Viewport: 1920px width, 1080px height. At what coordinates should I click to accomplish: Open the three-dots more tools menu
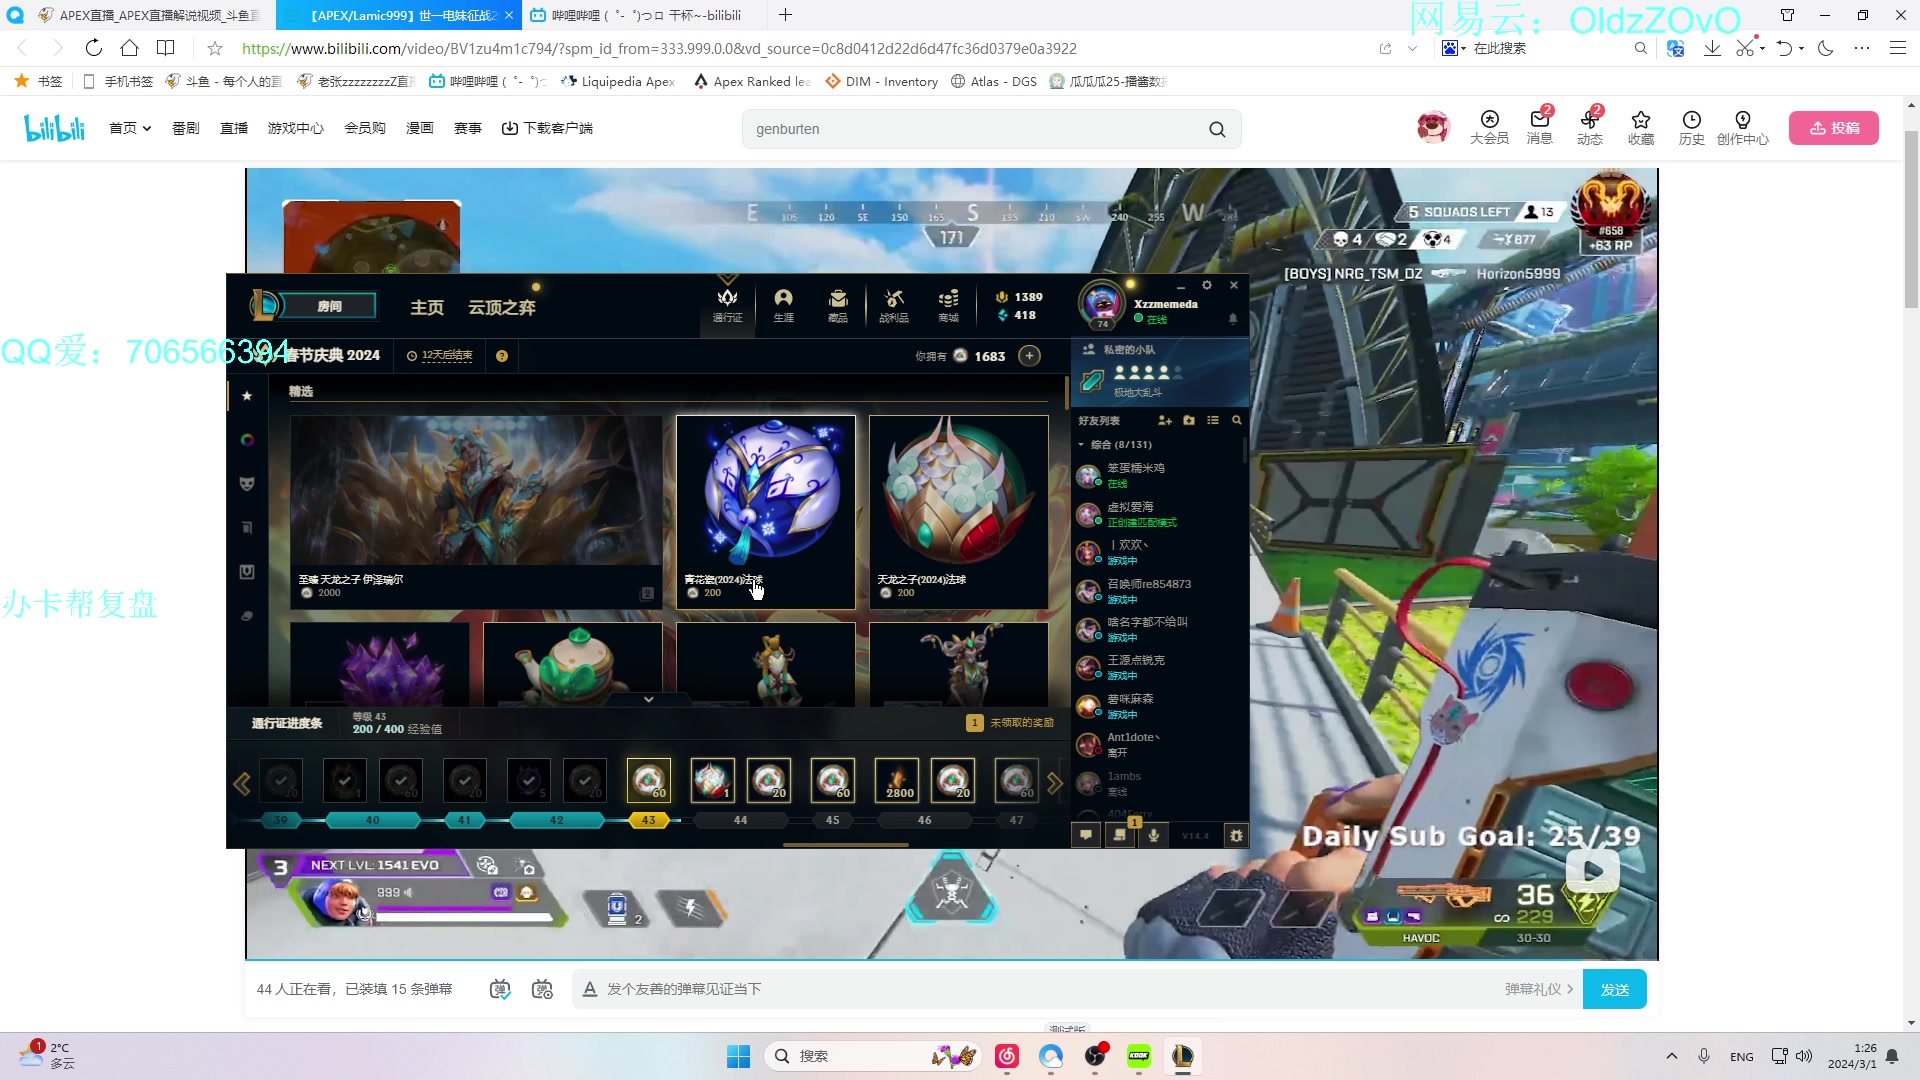[x=1861, y=48]
